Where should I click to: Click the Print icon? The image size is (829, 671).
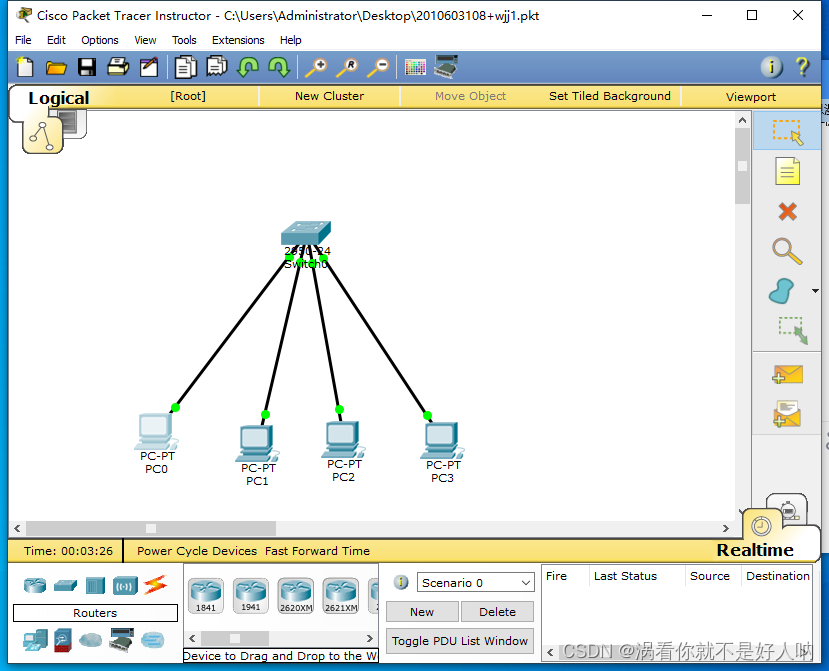(118, 67)
